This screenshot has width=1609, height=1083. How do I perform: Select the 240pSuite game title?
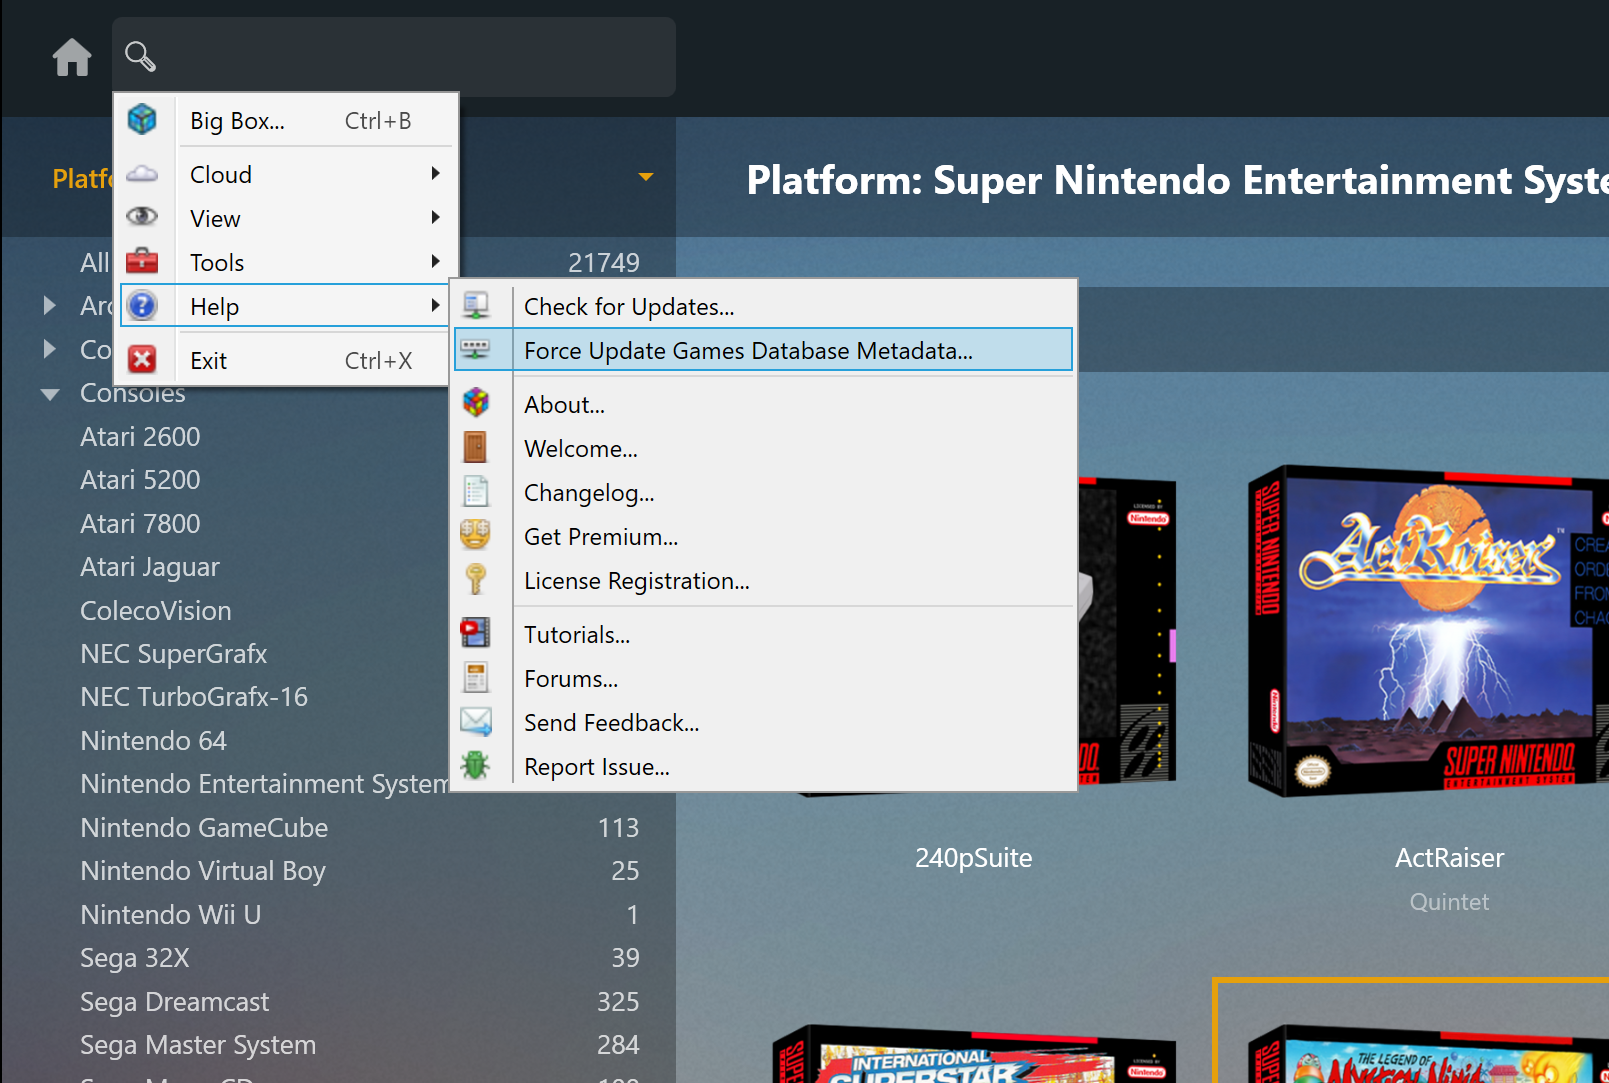[x=973, y=858]
